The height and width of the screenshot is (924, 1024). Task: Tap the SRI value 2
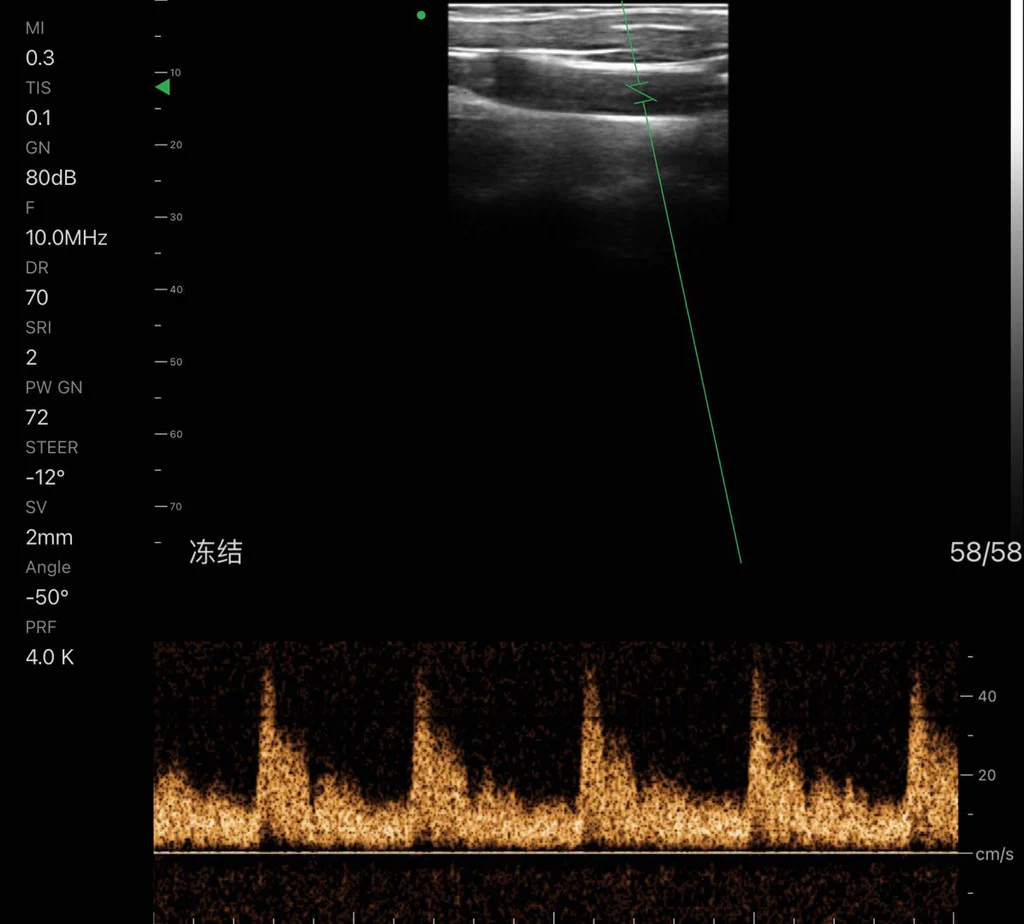point(31,358)
